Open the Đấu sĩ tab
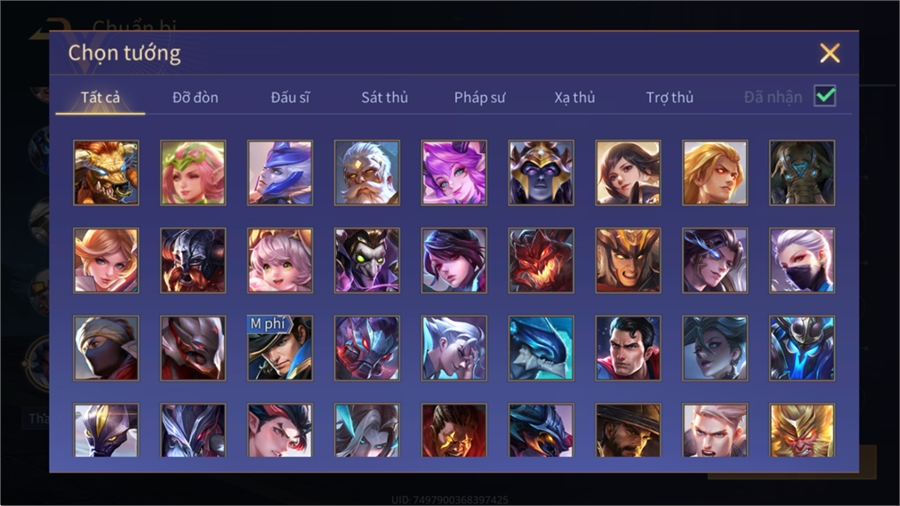The height and width of the screenshot is (506, 900). (x=290, y=98)
